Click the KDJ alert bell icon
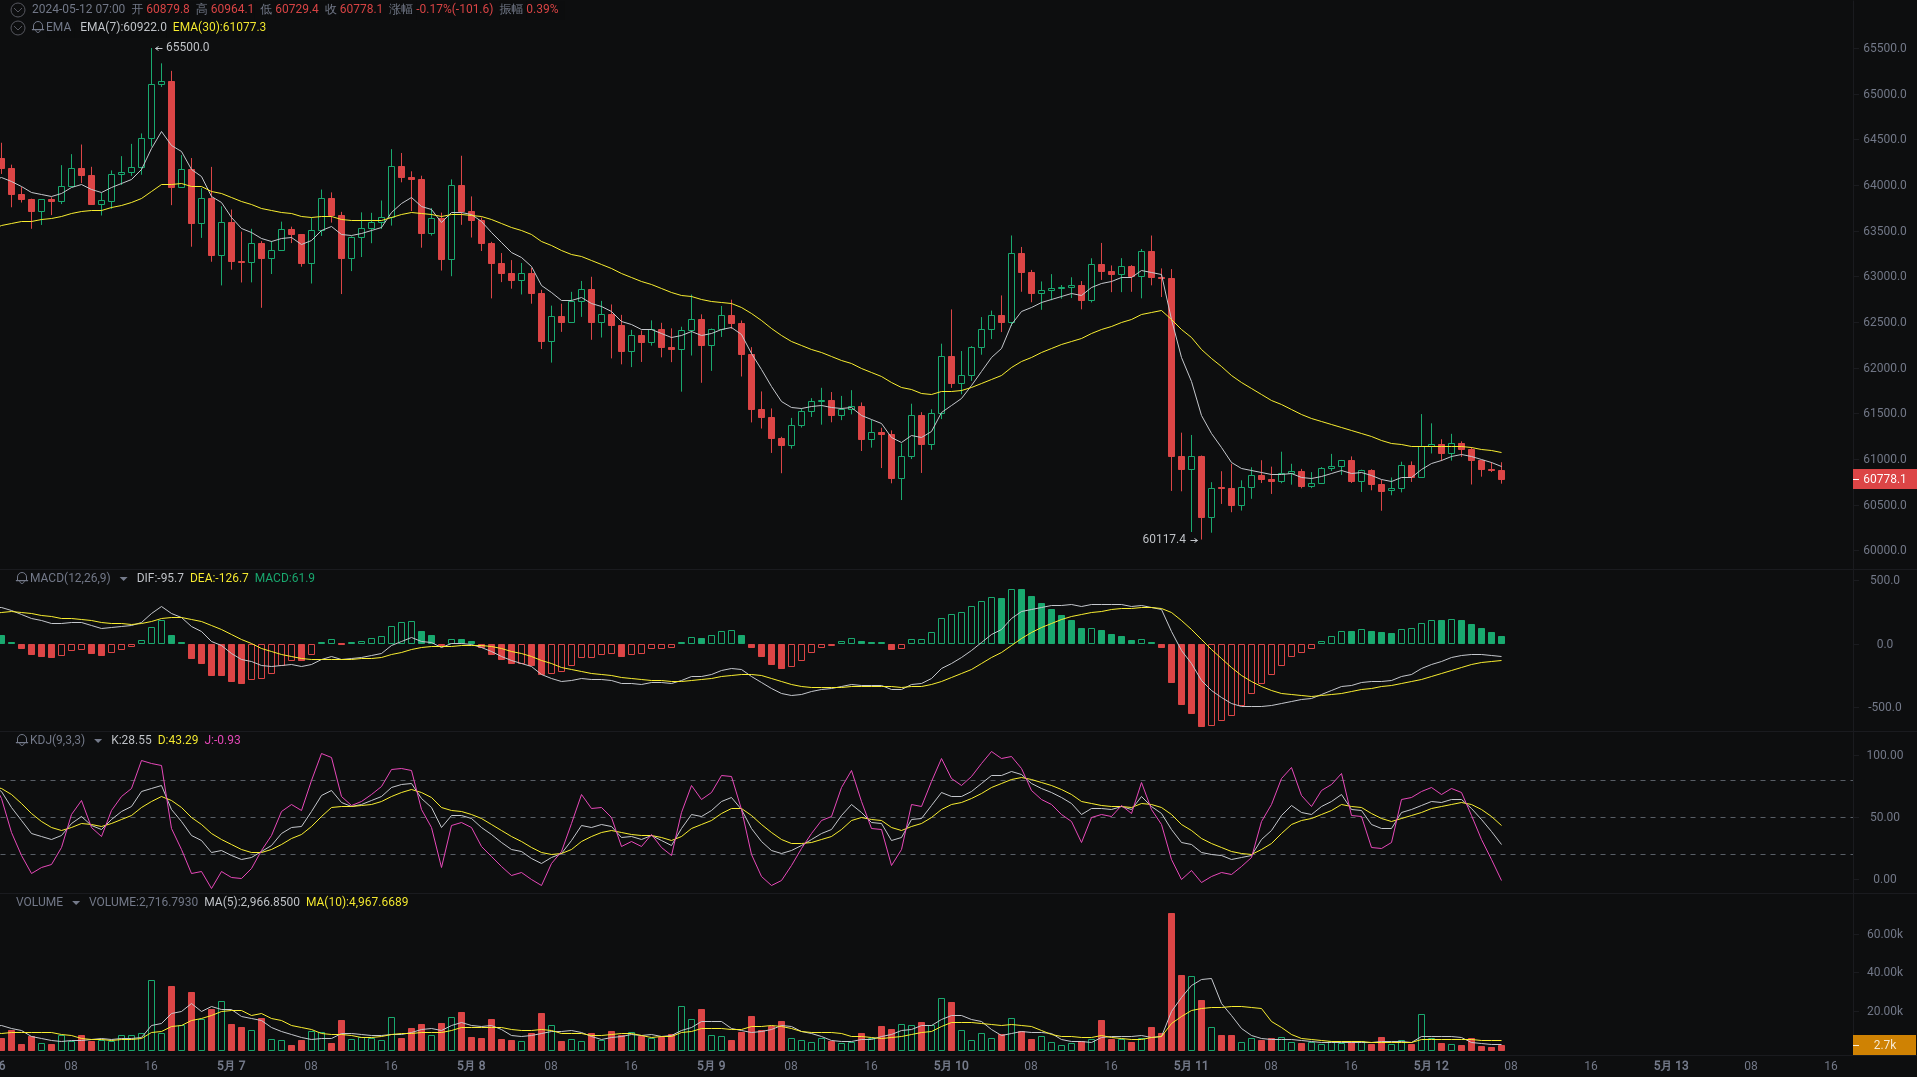The height and width of the screenshot is (1077, 1917). tap(22, 740)
